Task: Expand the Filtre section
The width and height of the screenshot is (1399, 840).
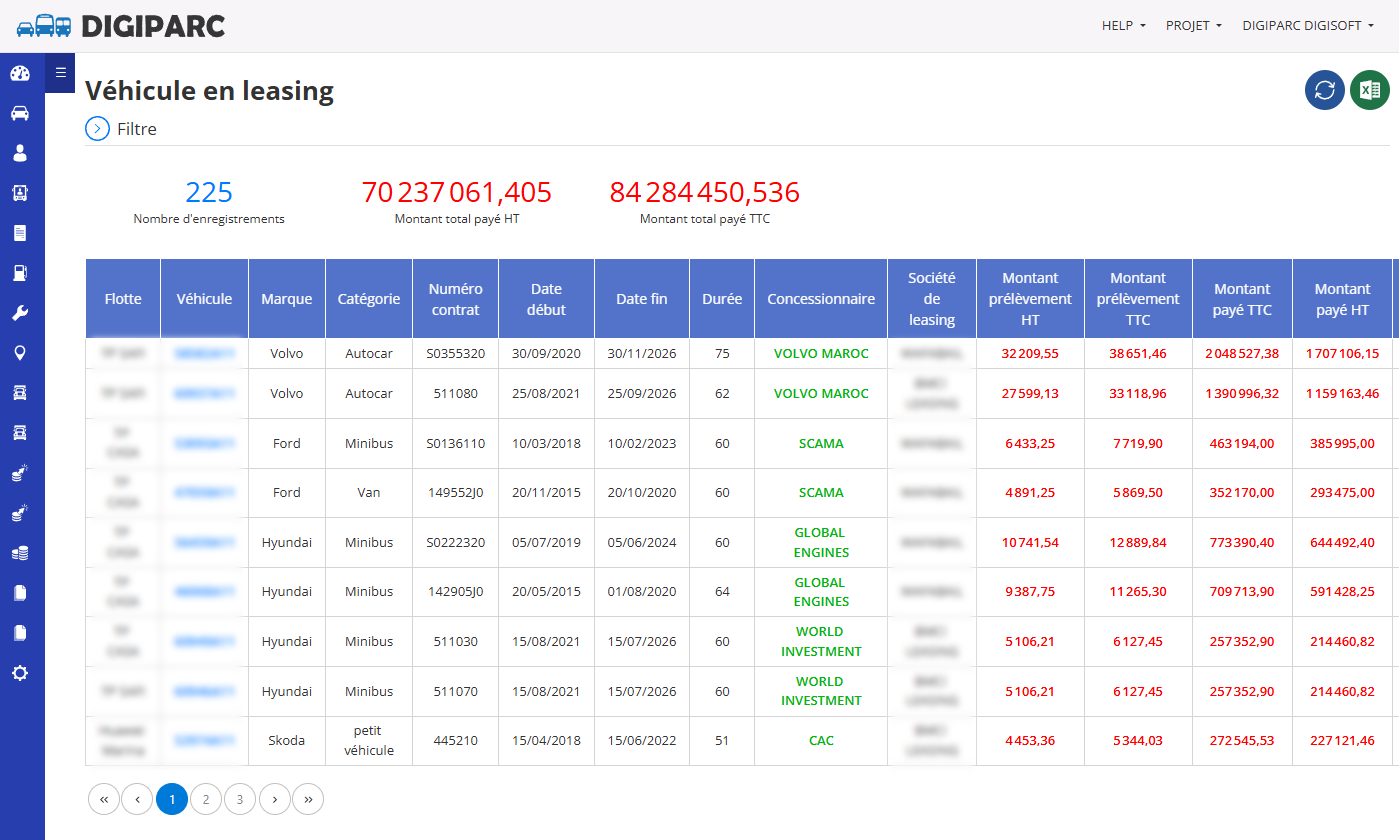Action: tap(121, 129)
